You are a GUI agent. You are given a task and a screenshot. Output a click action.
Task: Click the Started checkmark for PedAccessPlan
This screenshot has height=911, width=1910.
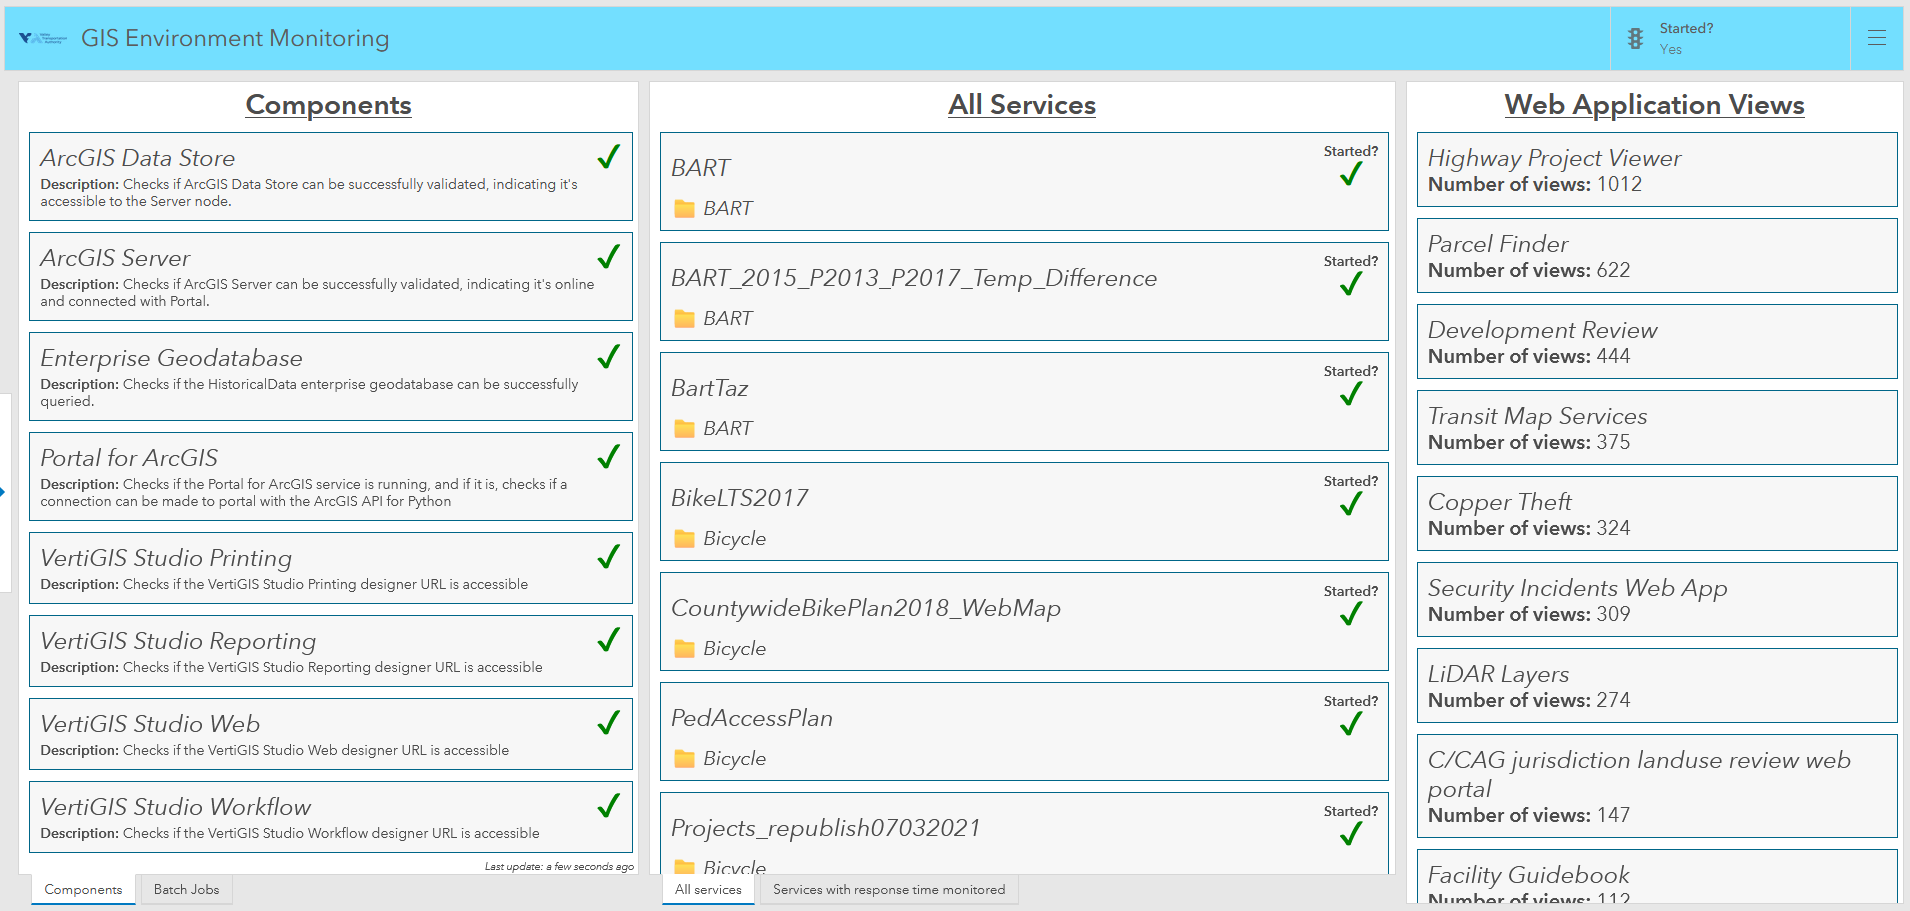(x=1350, y=724)
